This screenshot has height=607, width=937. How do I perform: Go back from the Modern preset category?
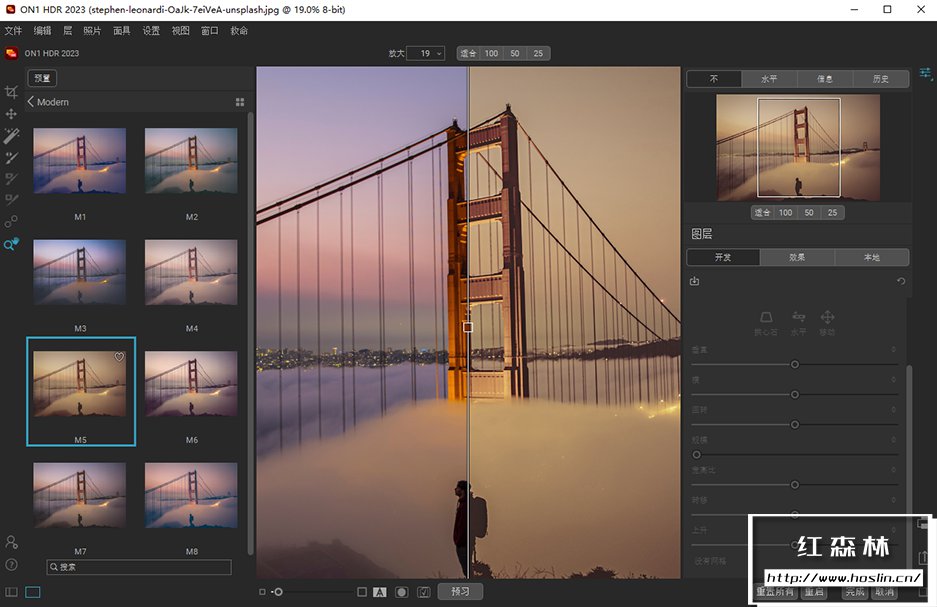pyautogui.click(x=31, y=102)
